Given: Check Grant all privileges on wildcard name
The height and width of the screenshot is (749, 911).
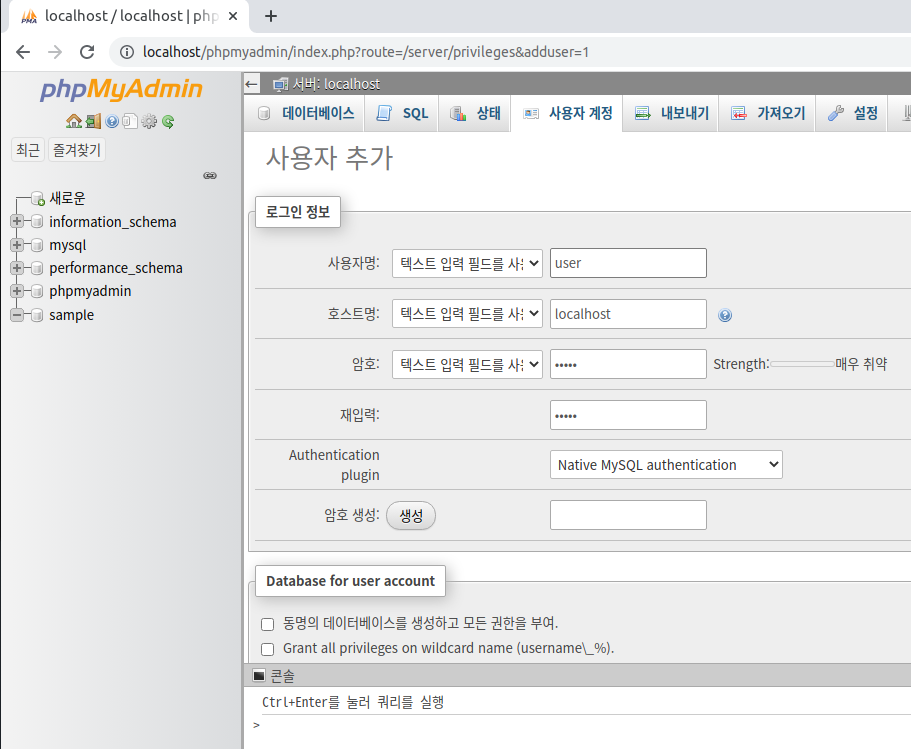Looking at the screenshot, I should tap(267, 649).
